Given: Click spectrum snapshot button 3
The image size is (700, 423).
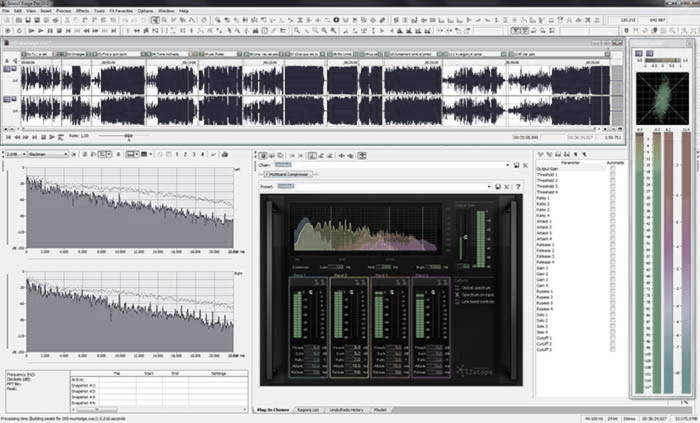Looking at the screenshot, I should pyautogui.click(x=194, y=154).
